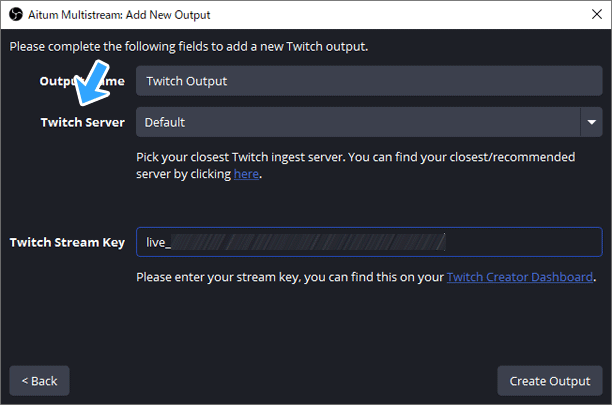Click the Twitch Stream Key label
Viewport: 612px width, 405px height.
[67, 242]
